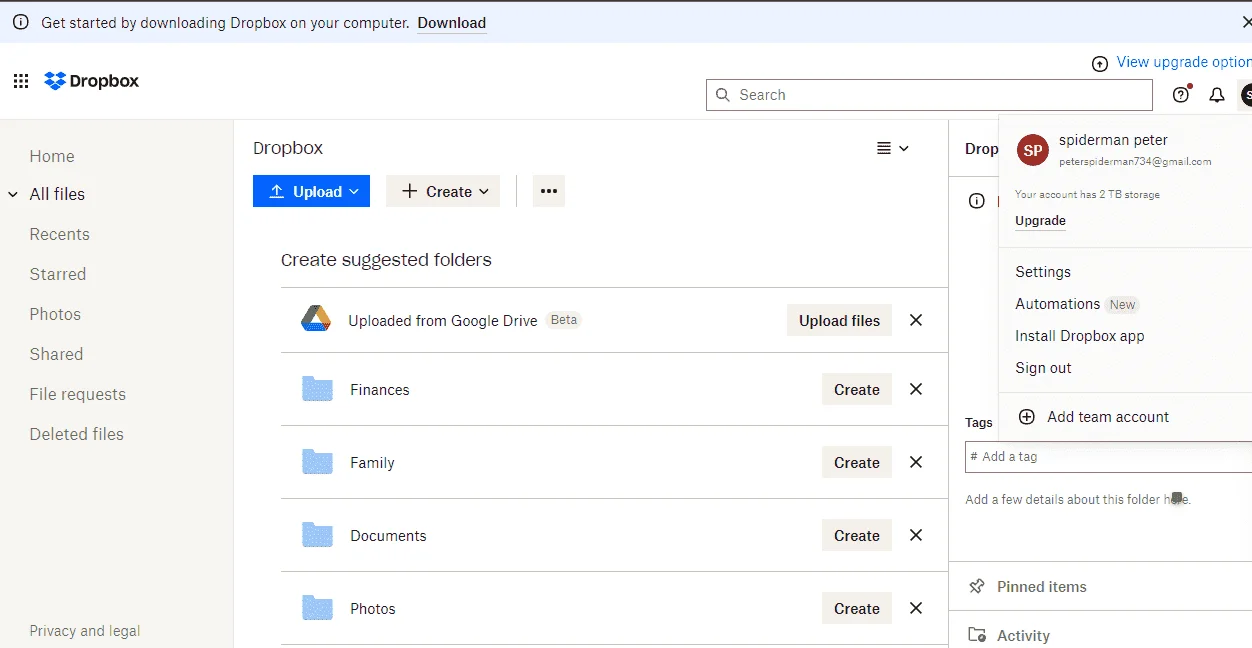Click the SP profile avatar in the menu

[1033, 150]
